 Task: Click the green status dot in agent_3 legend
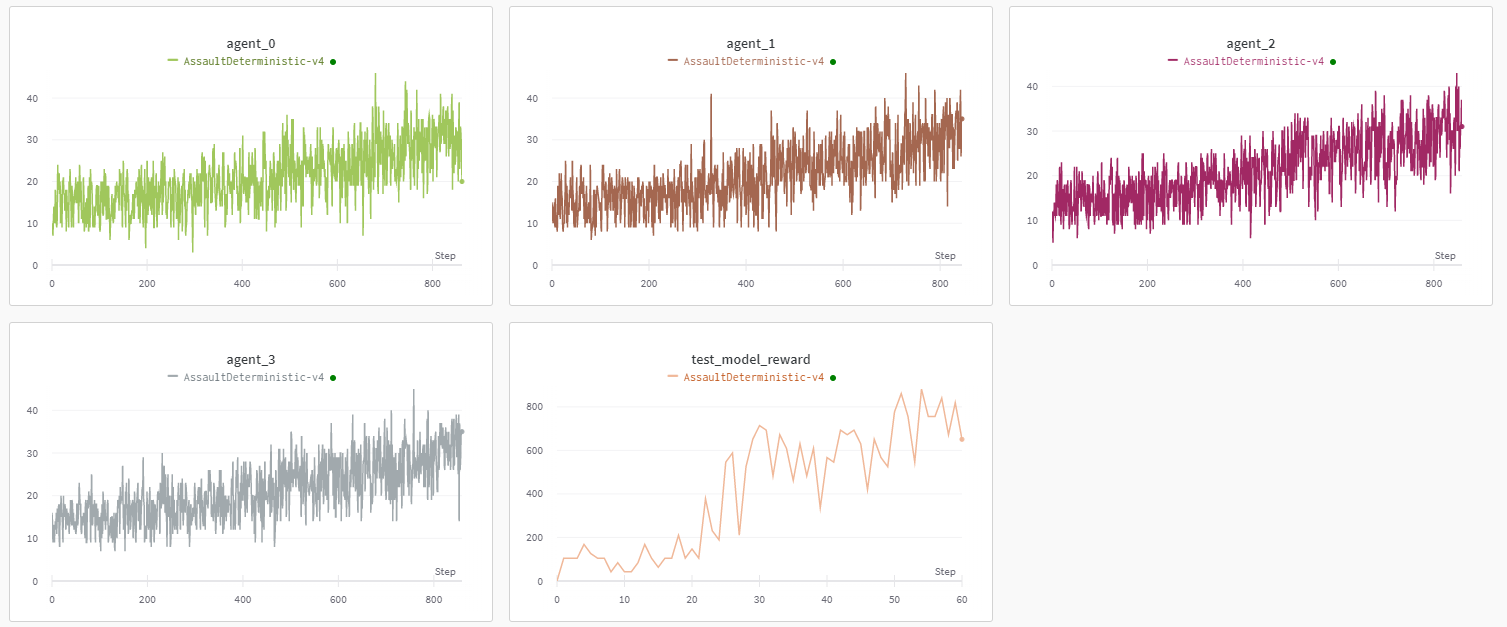click(333, 378)
